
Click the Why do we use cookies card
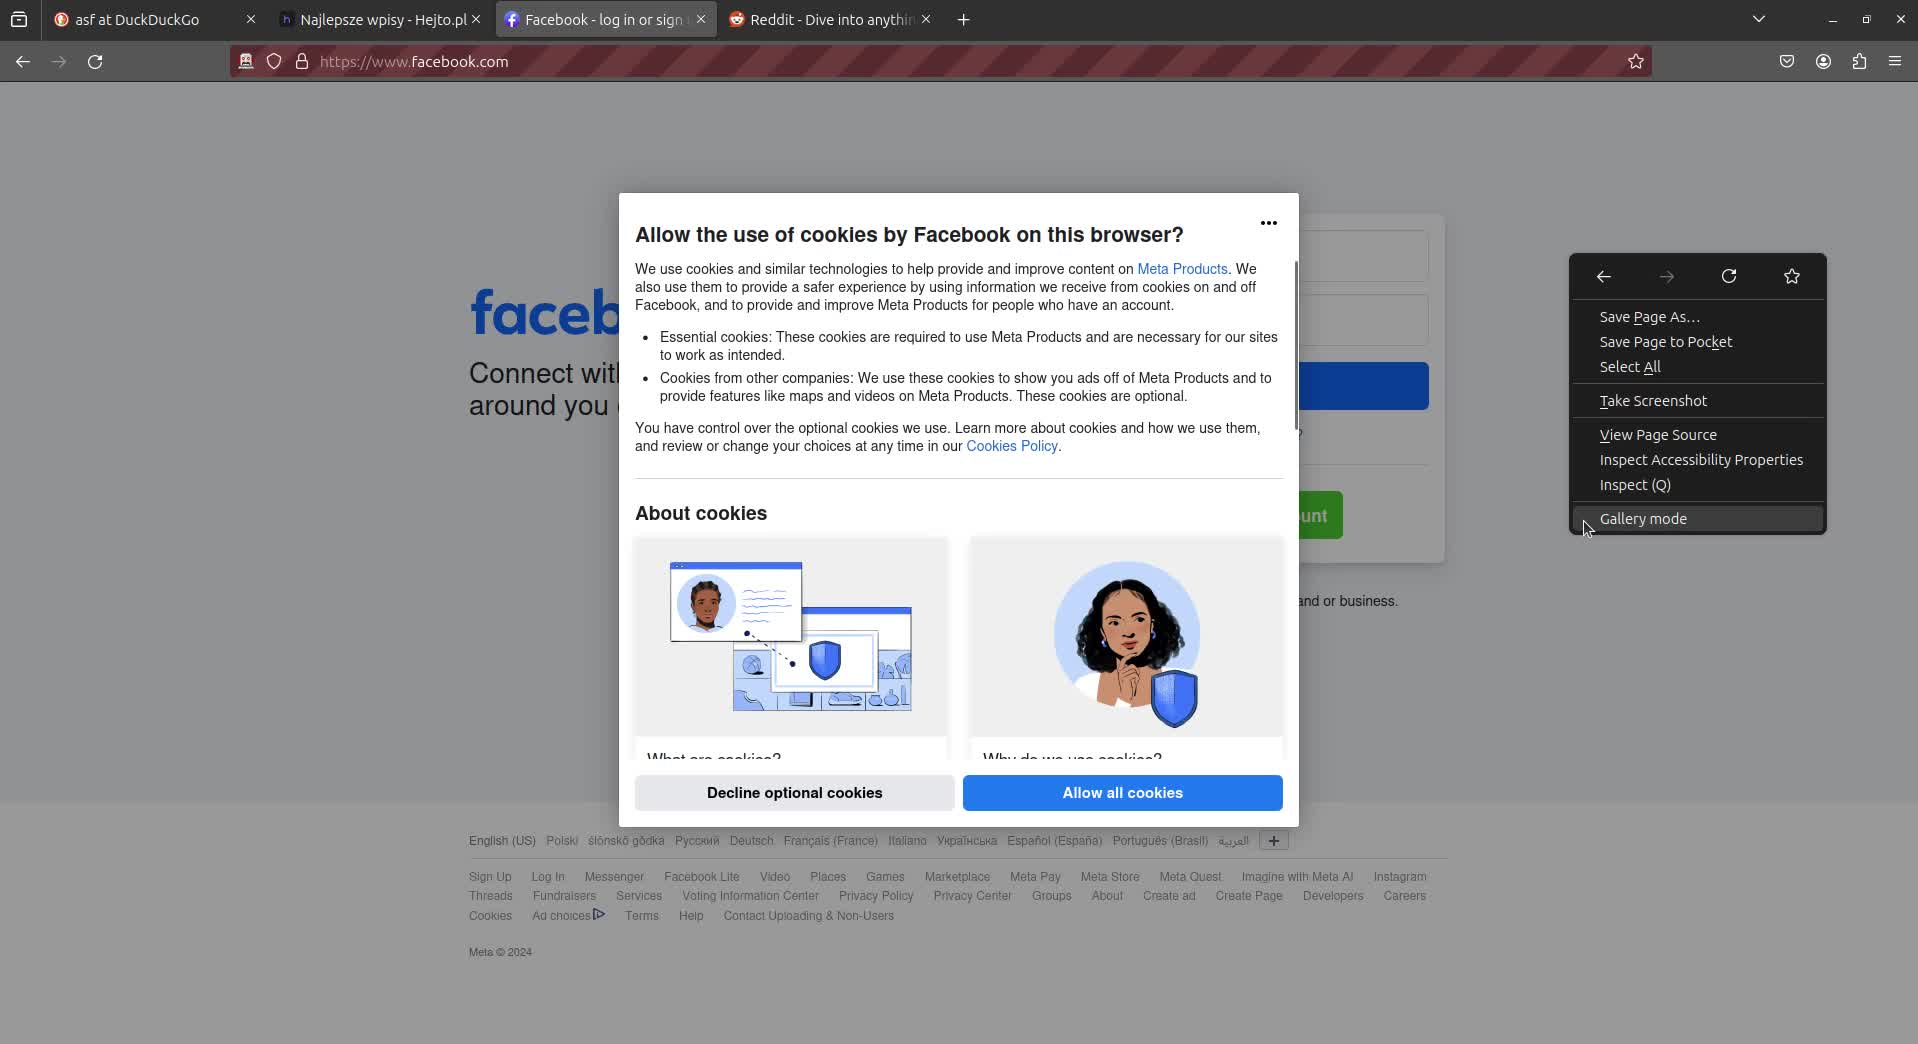[1126, 647]
